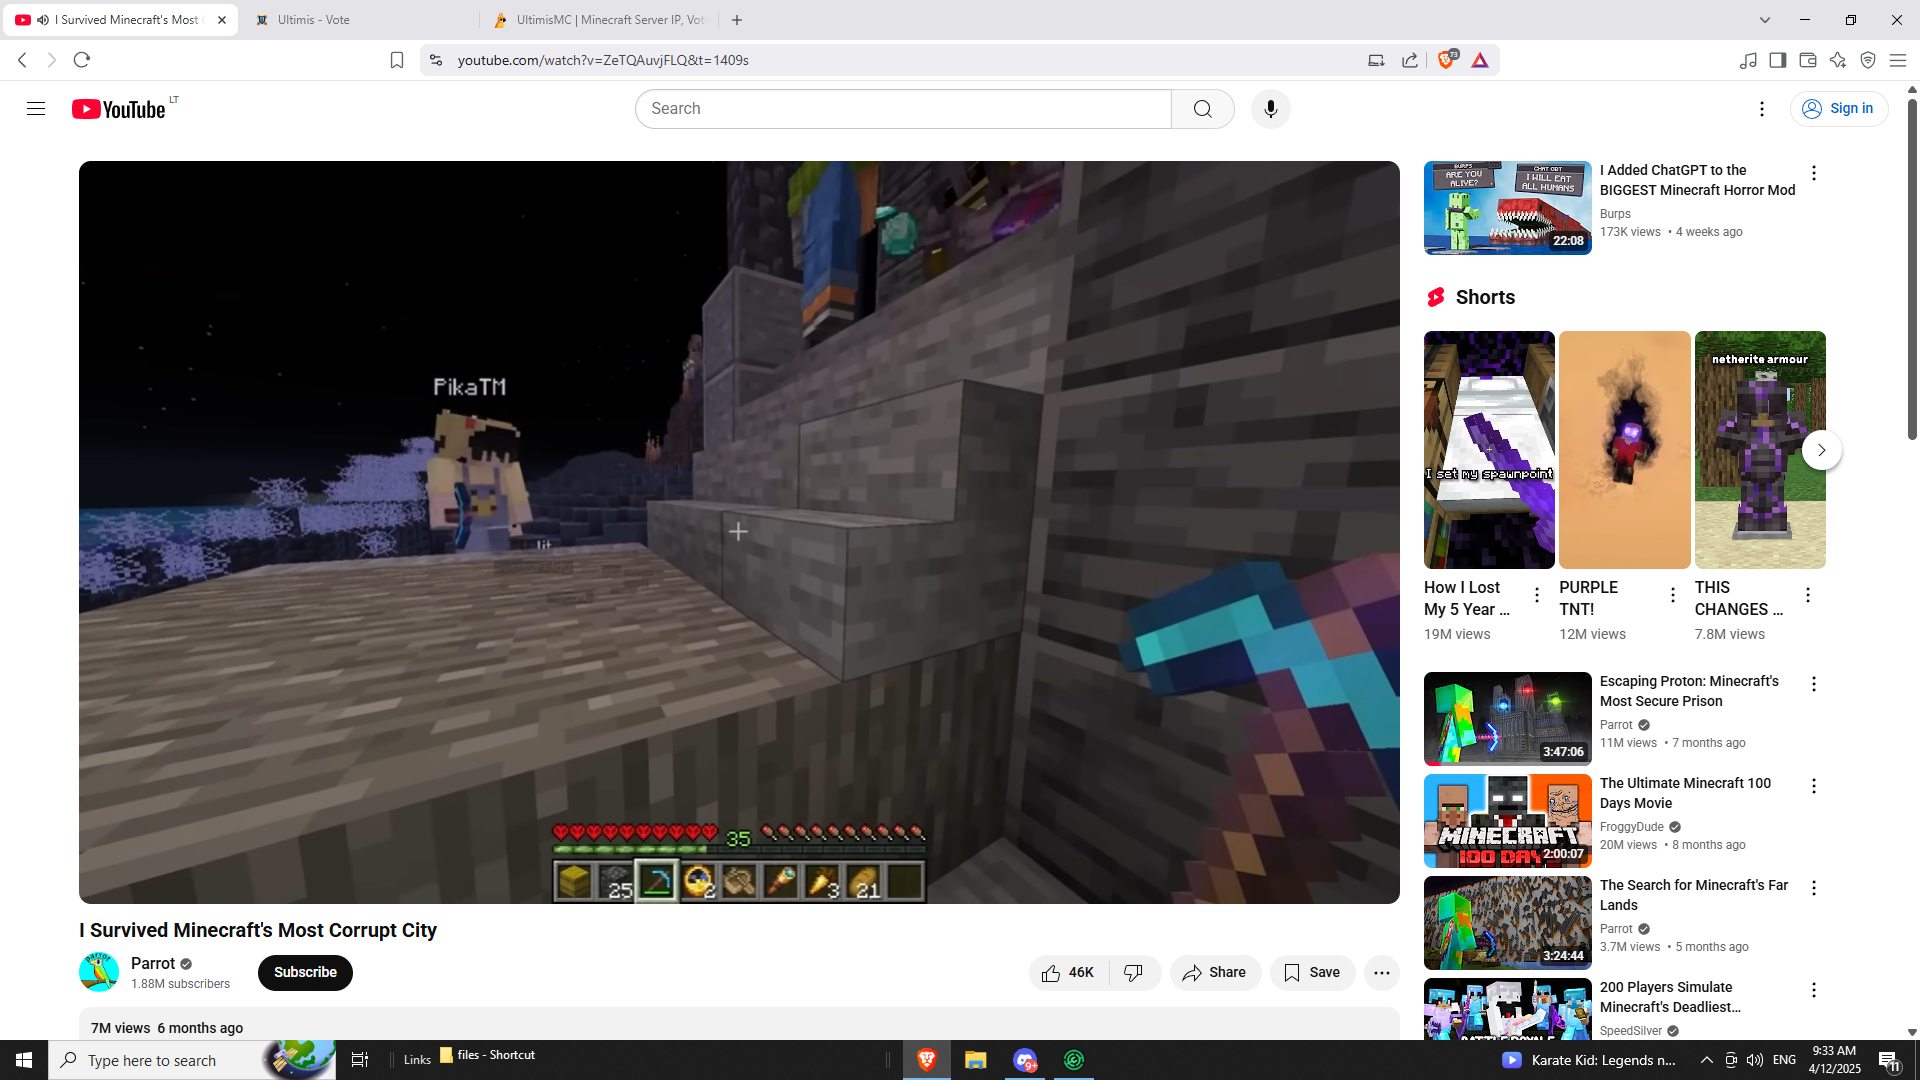The image size is (1920, 1080).
Task: Click the Sign in button
Action: 1838,109
